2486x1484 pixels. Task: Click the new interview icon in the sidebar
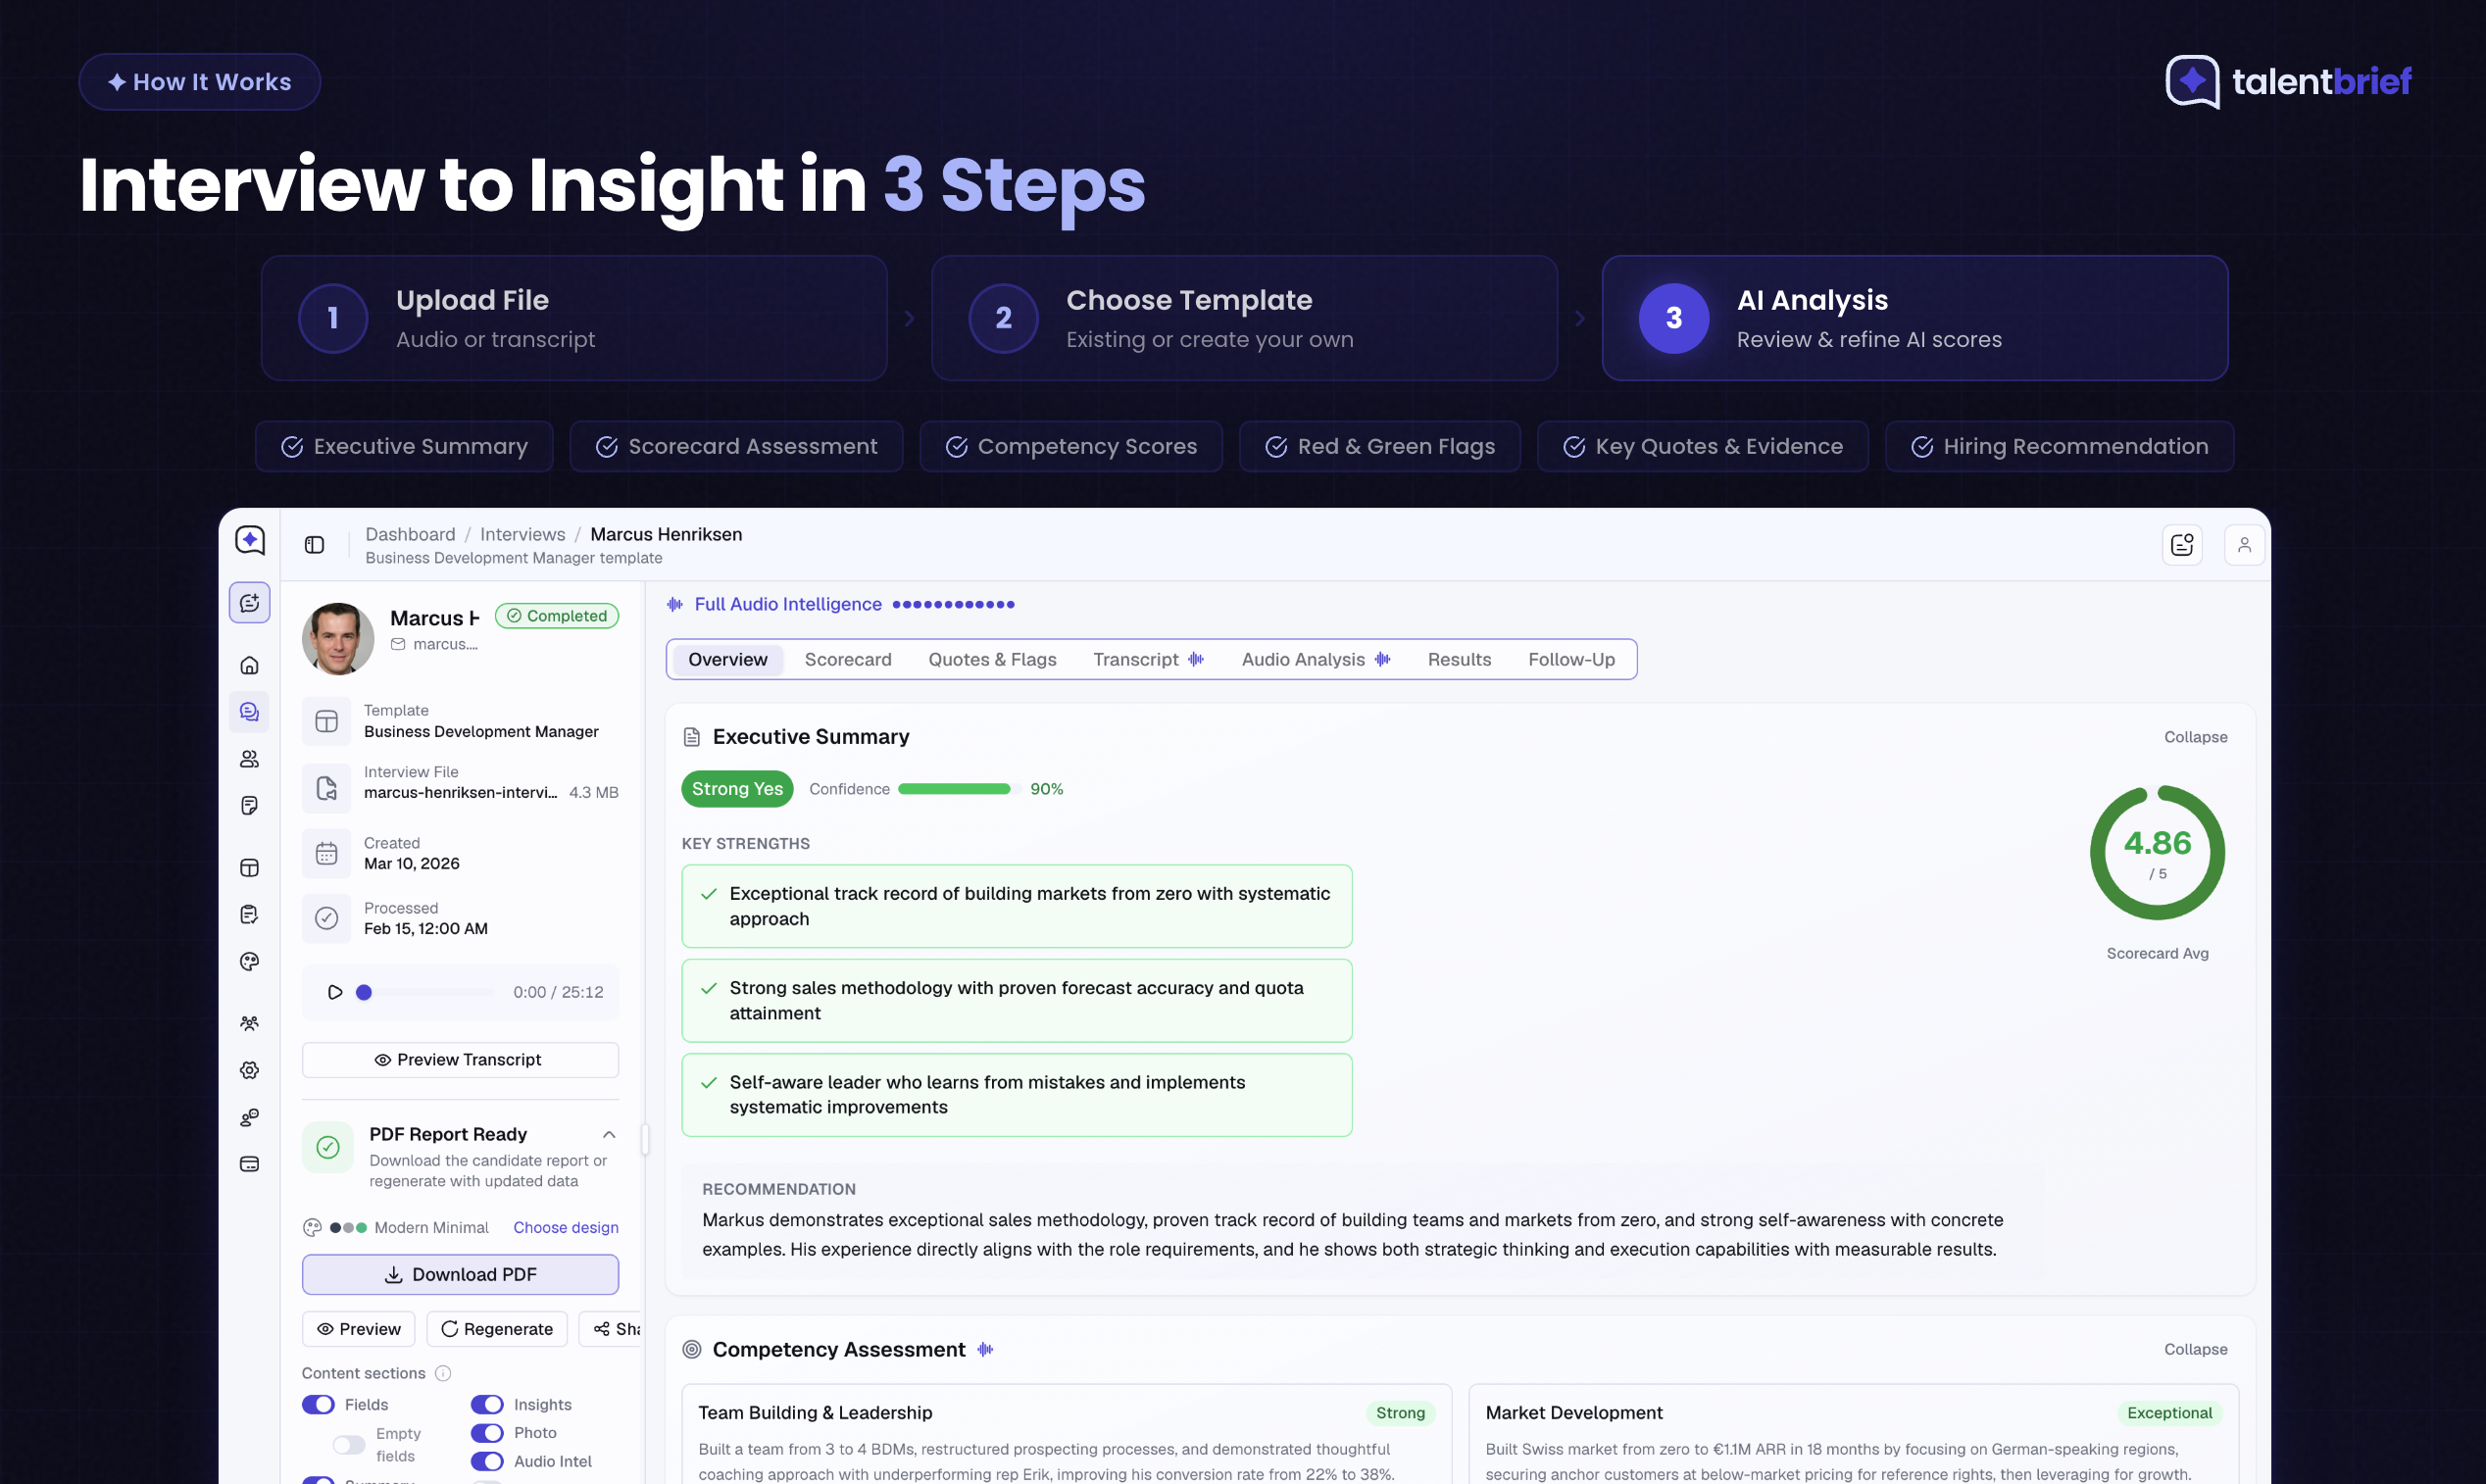249,605
